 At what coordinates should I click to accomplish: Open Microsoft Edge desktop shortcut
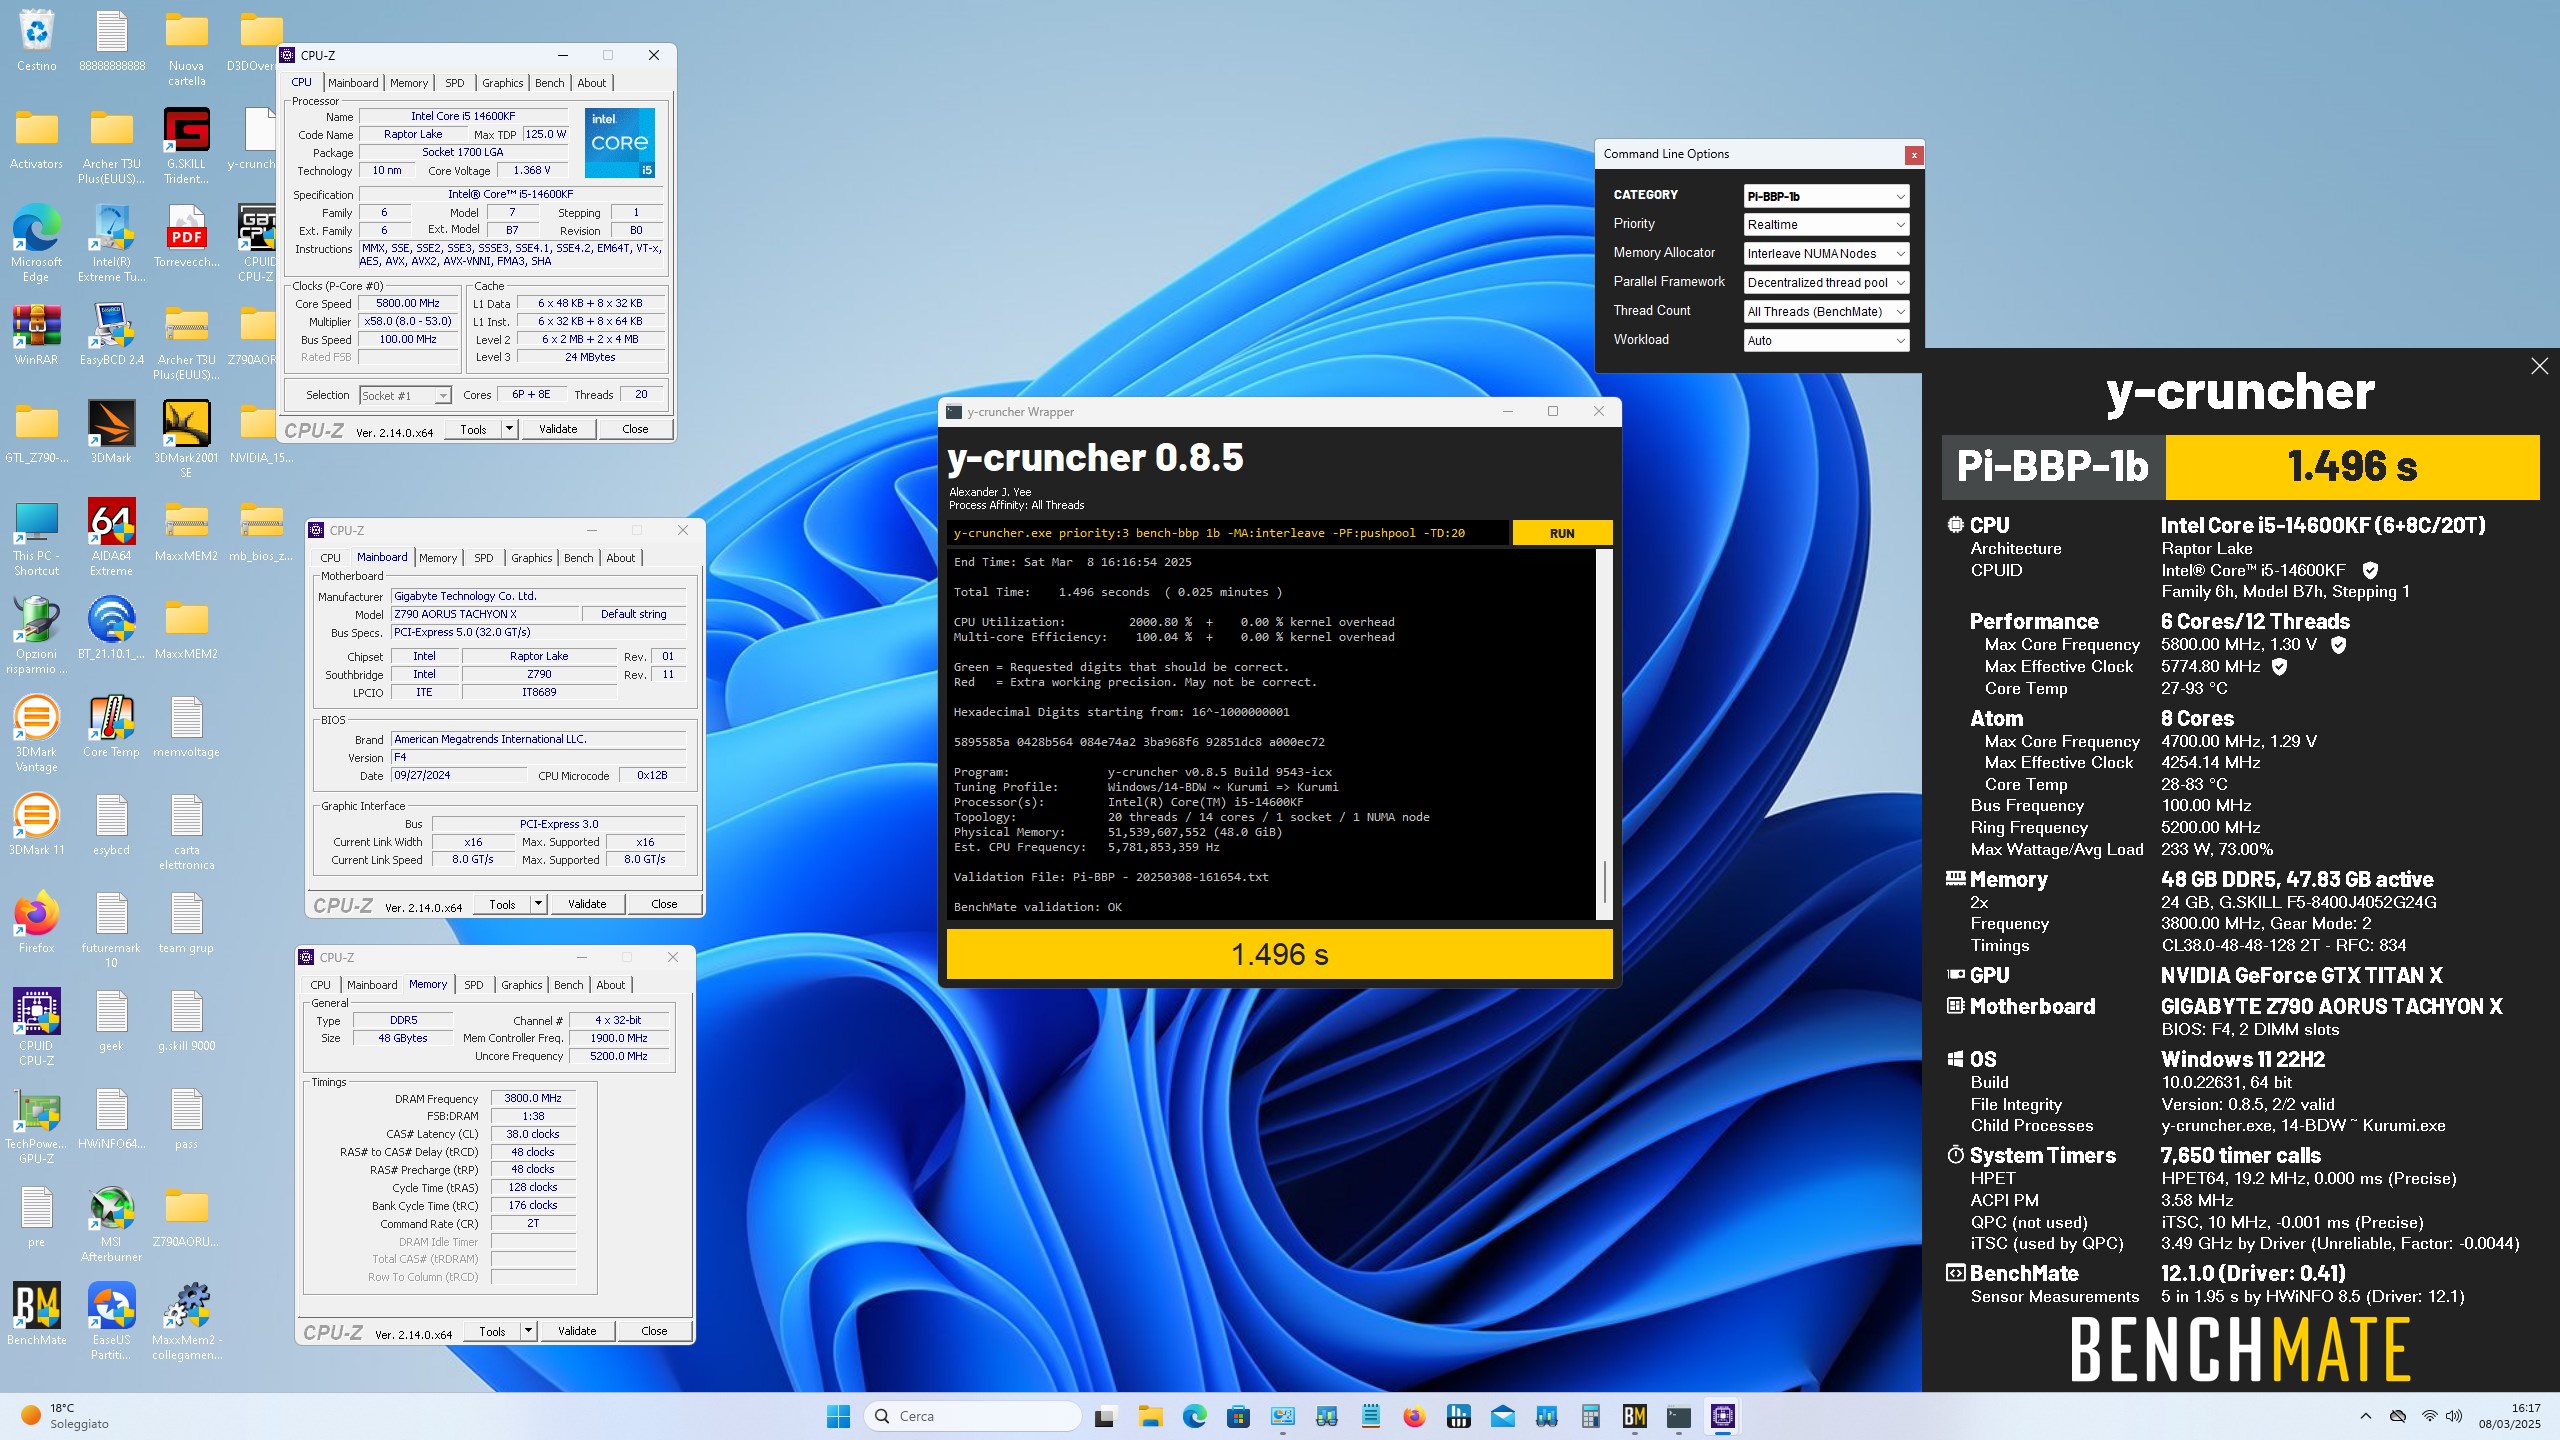(x=36, y=243)
